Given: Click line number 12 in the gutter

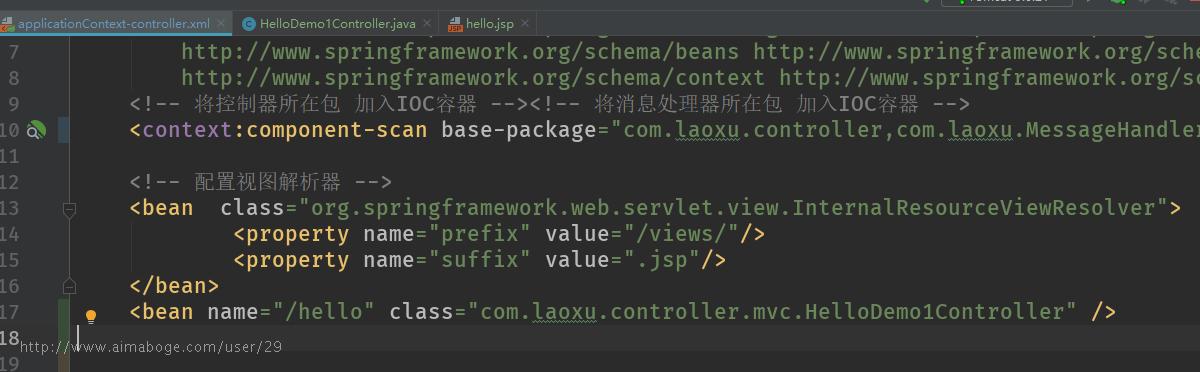Looking at the screenshot, I should click(x=10, y=182).
